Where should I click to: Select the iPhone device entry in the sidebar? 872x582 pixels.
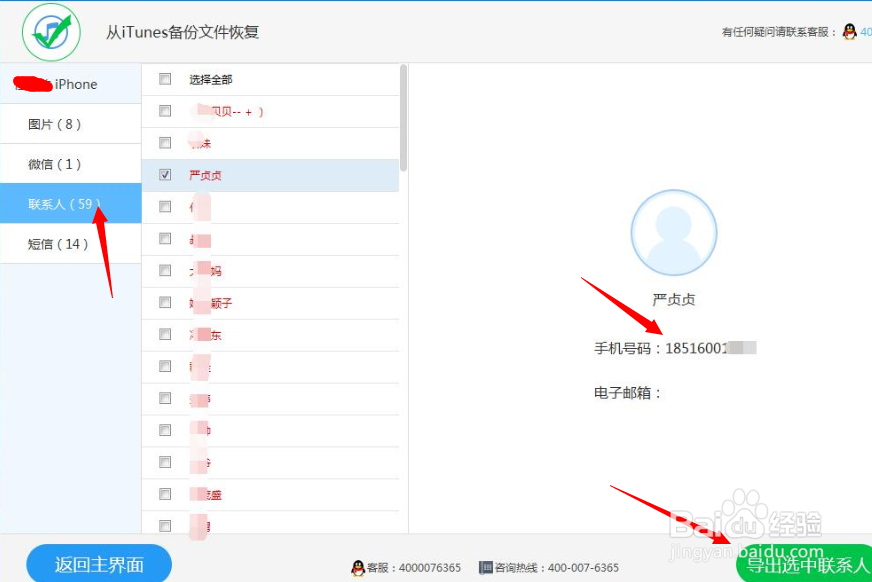[71, 84]
